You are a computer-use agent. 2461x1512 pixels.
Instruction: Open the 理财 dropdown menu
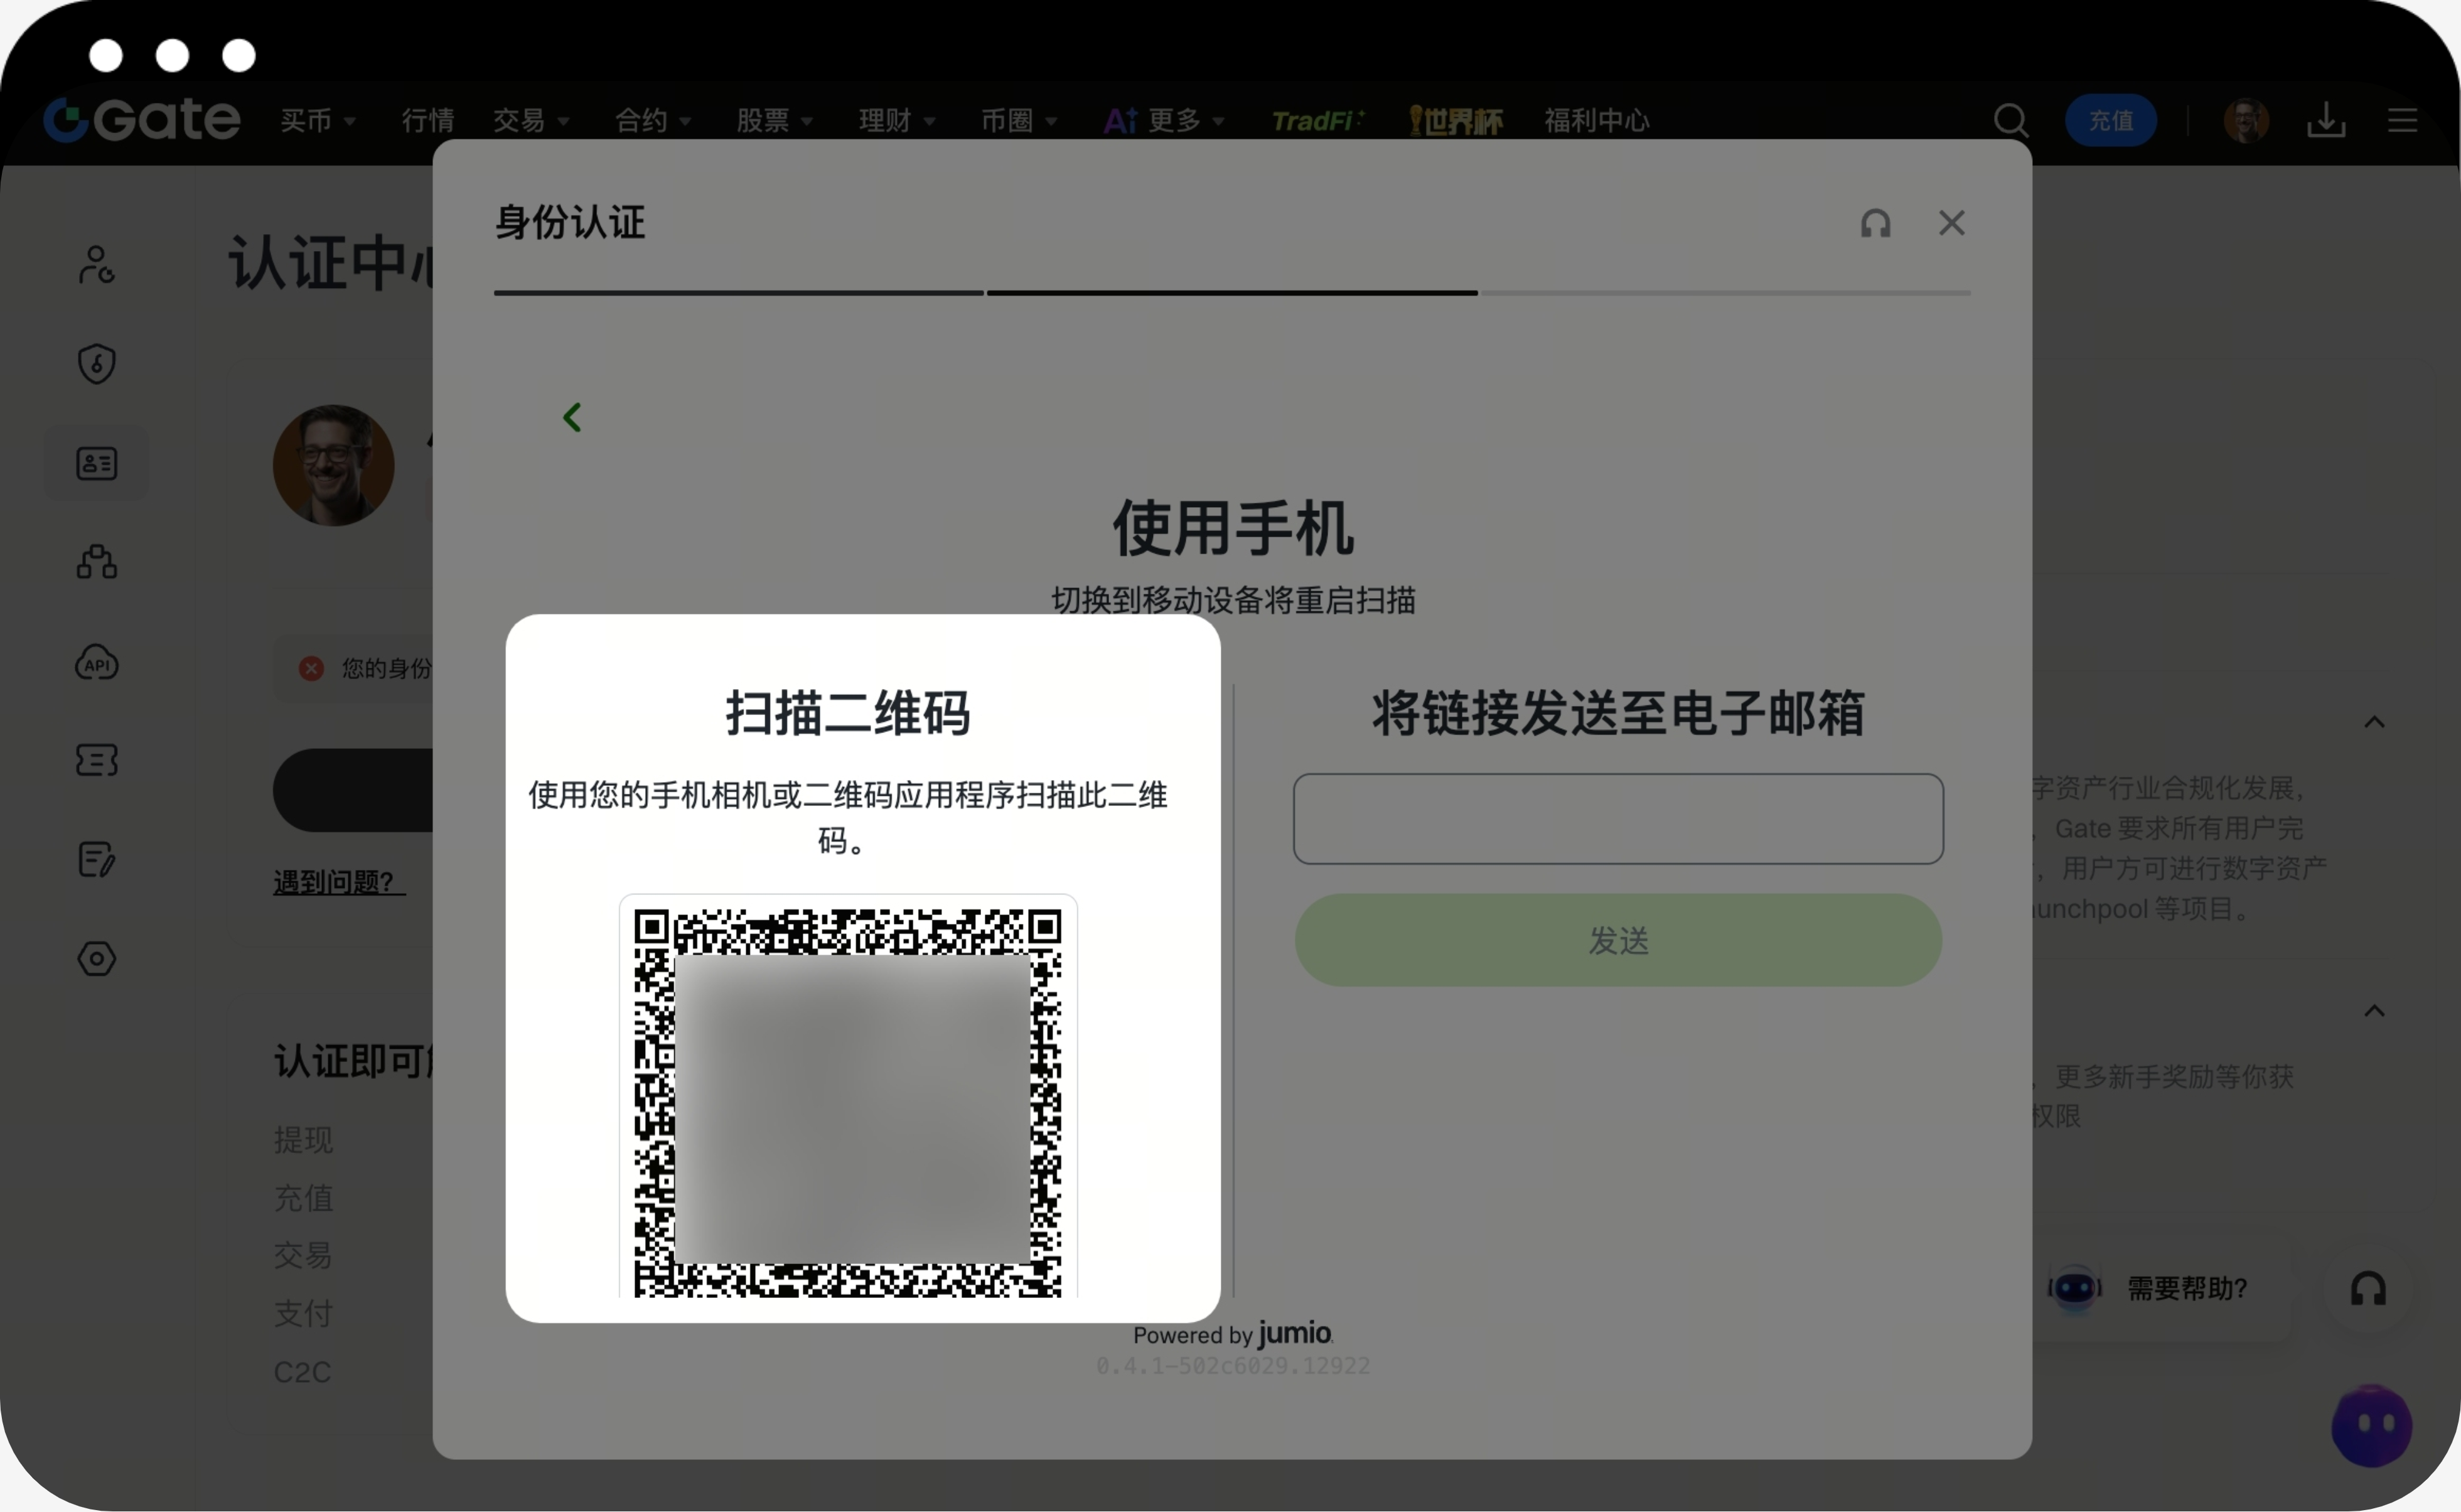click(897, 121)
